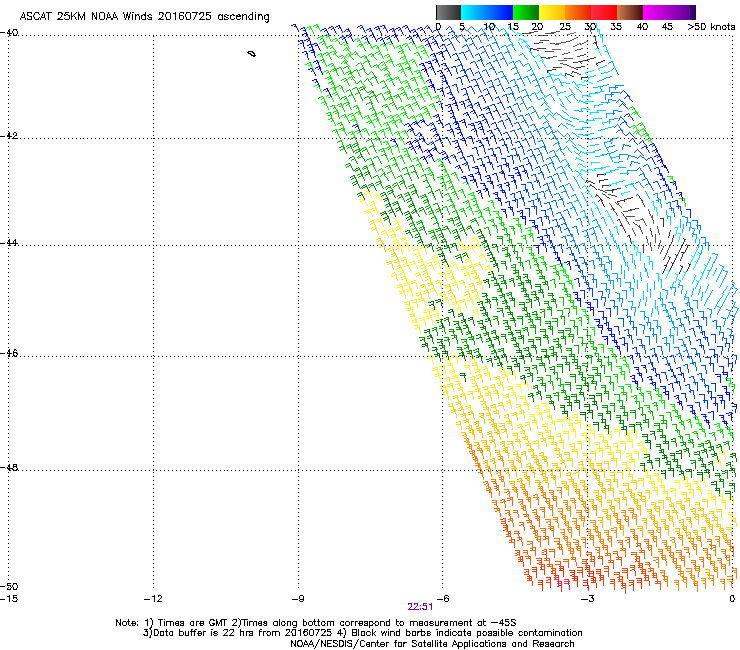The height and width of the screenshot is (650, 740).
Task: Click the '-50' latitude axis label
Action: pyautogui.click(x=9, y=586)
